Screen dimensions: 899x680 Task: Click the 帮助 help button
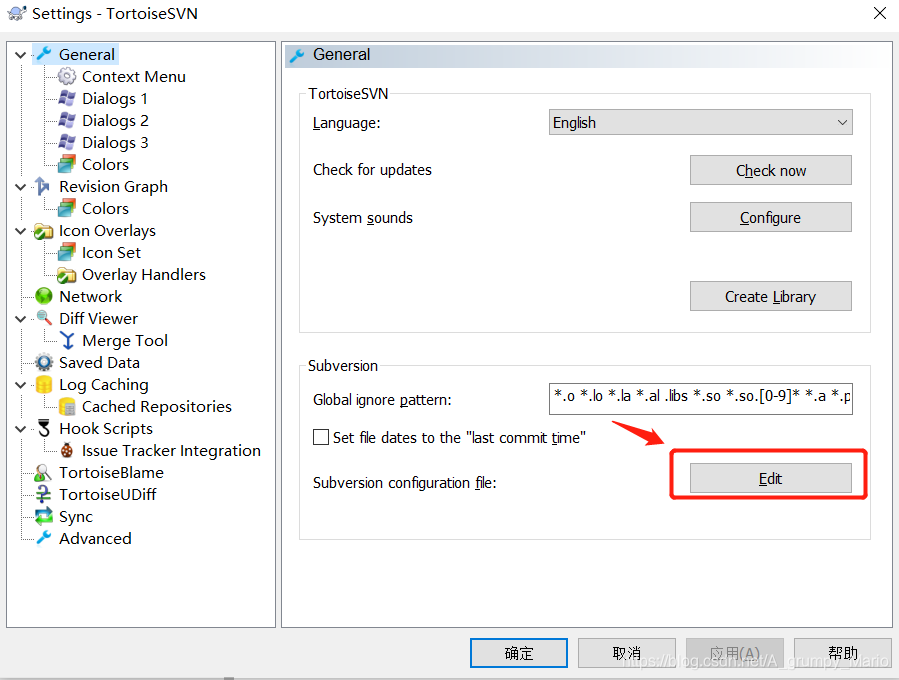(x=843, y=653)
